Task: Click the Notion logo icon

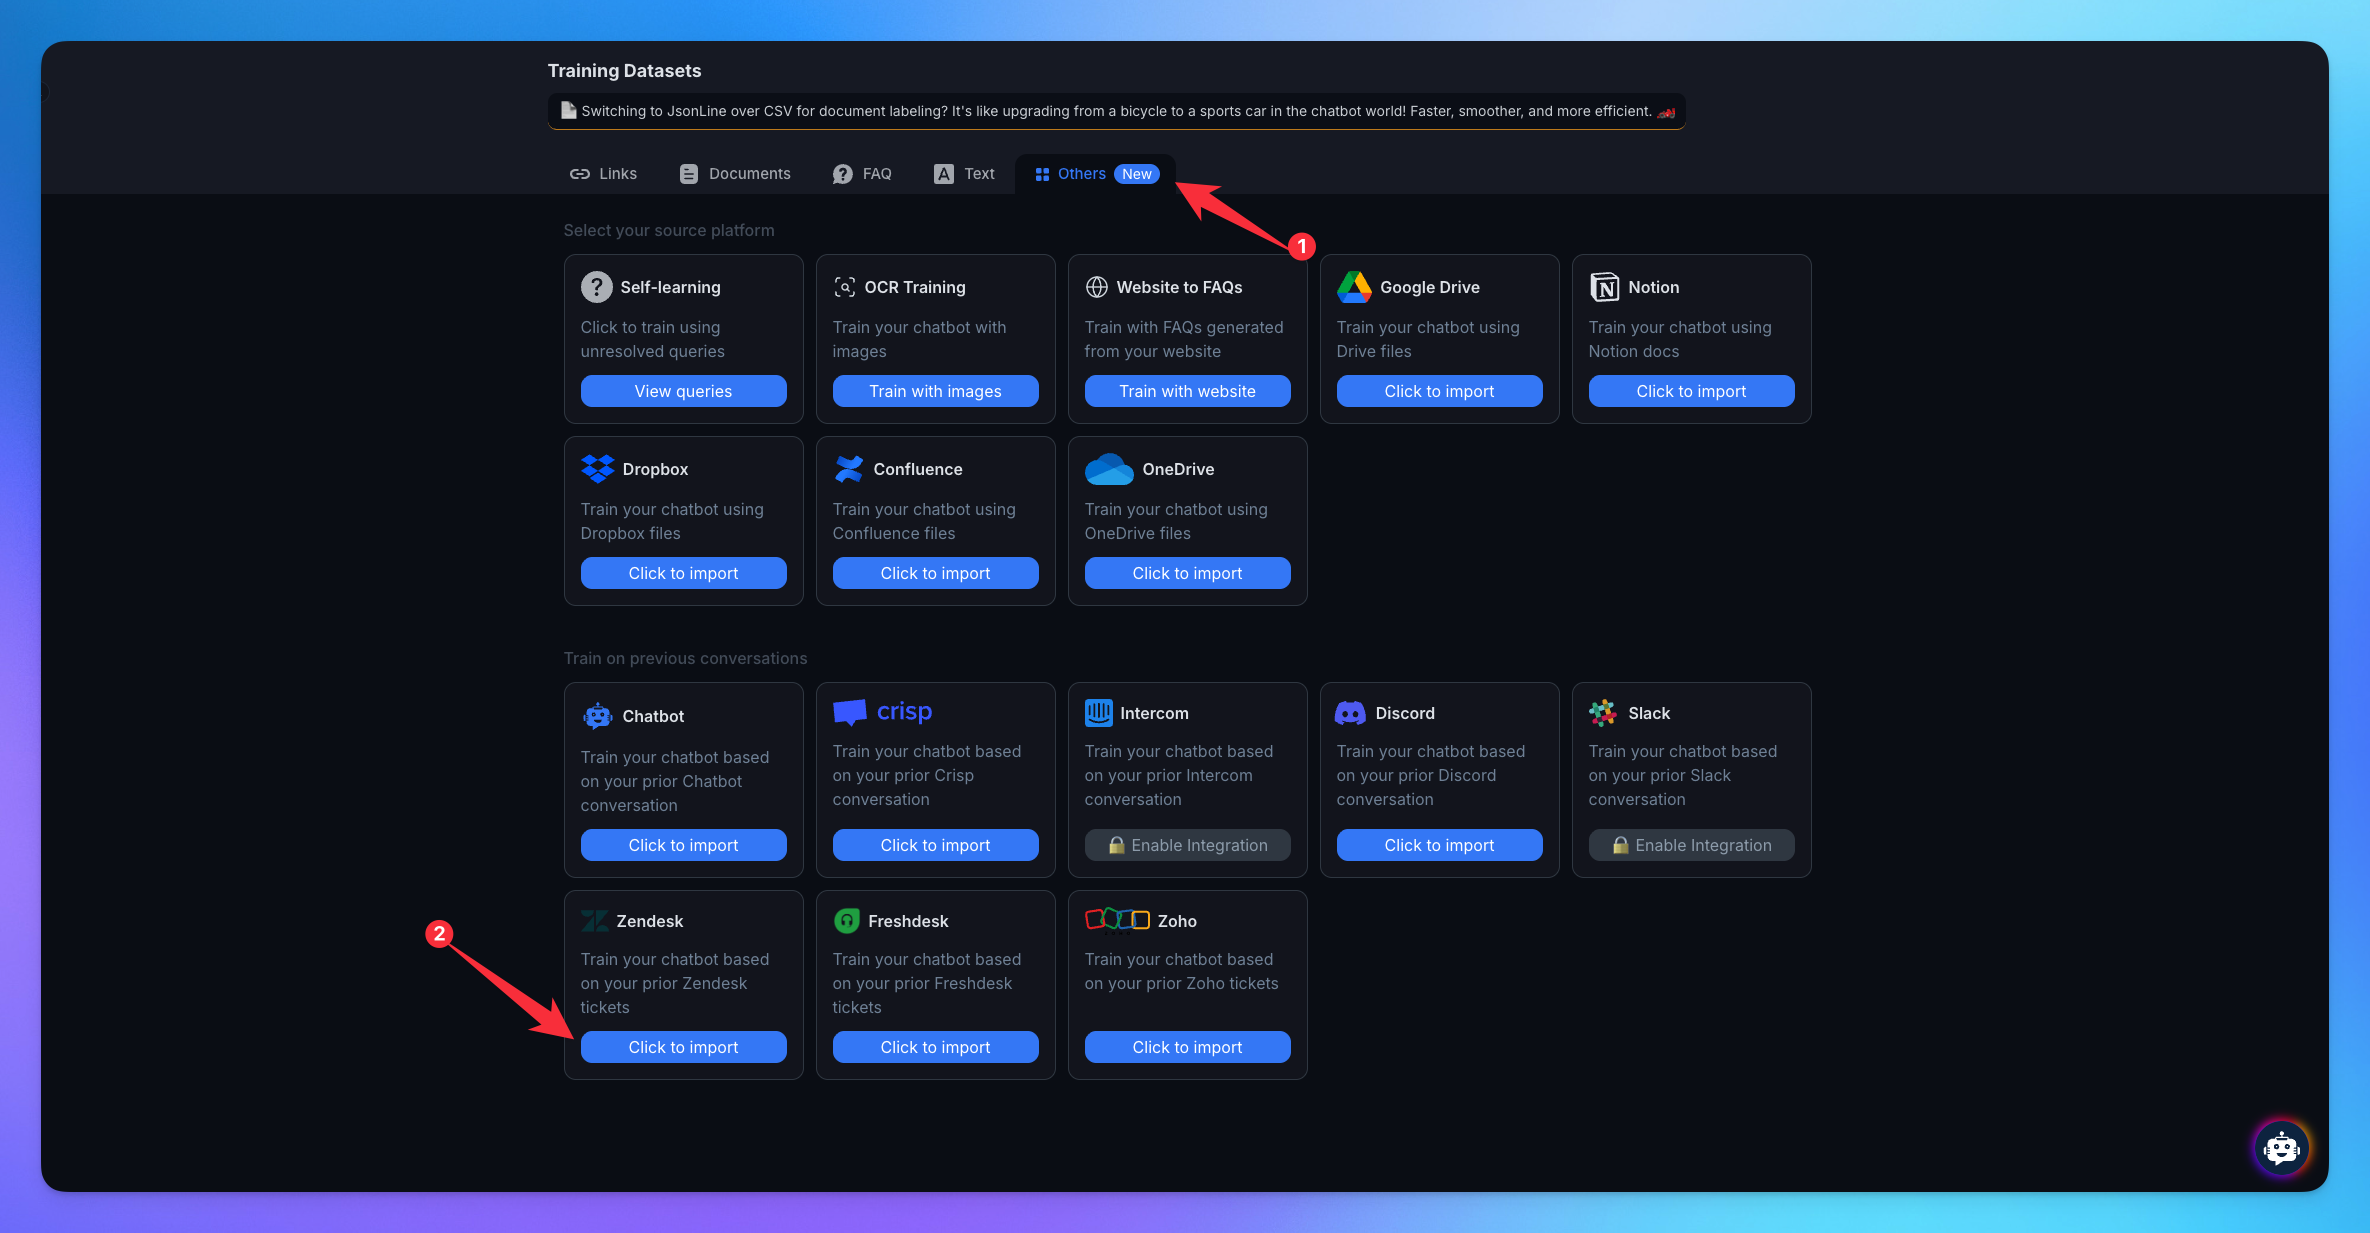Action: click(x=1604, y=287)
